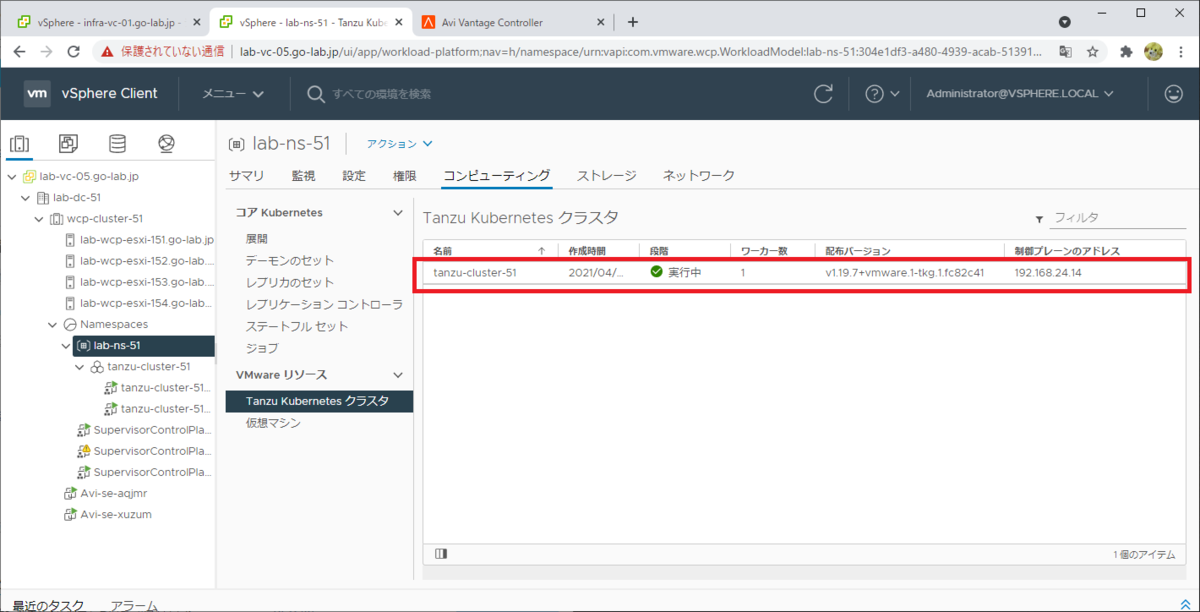Open アラーム tab in bottom panel
This screenshot has height=612, width=1200.
134,604
